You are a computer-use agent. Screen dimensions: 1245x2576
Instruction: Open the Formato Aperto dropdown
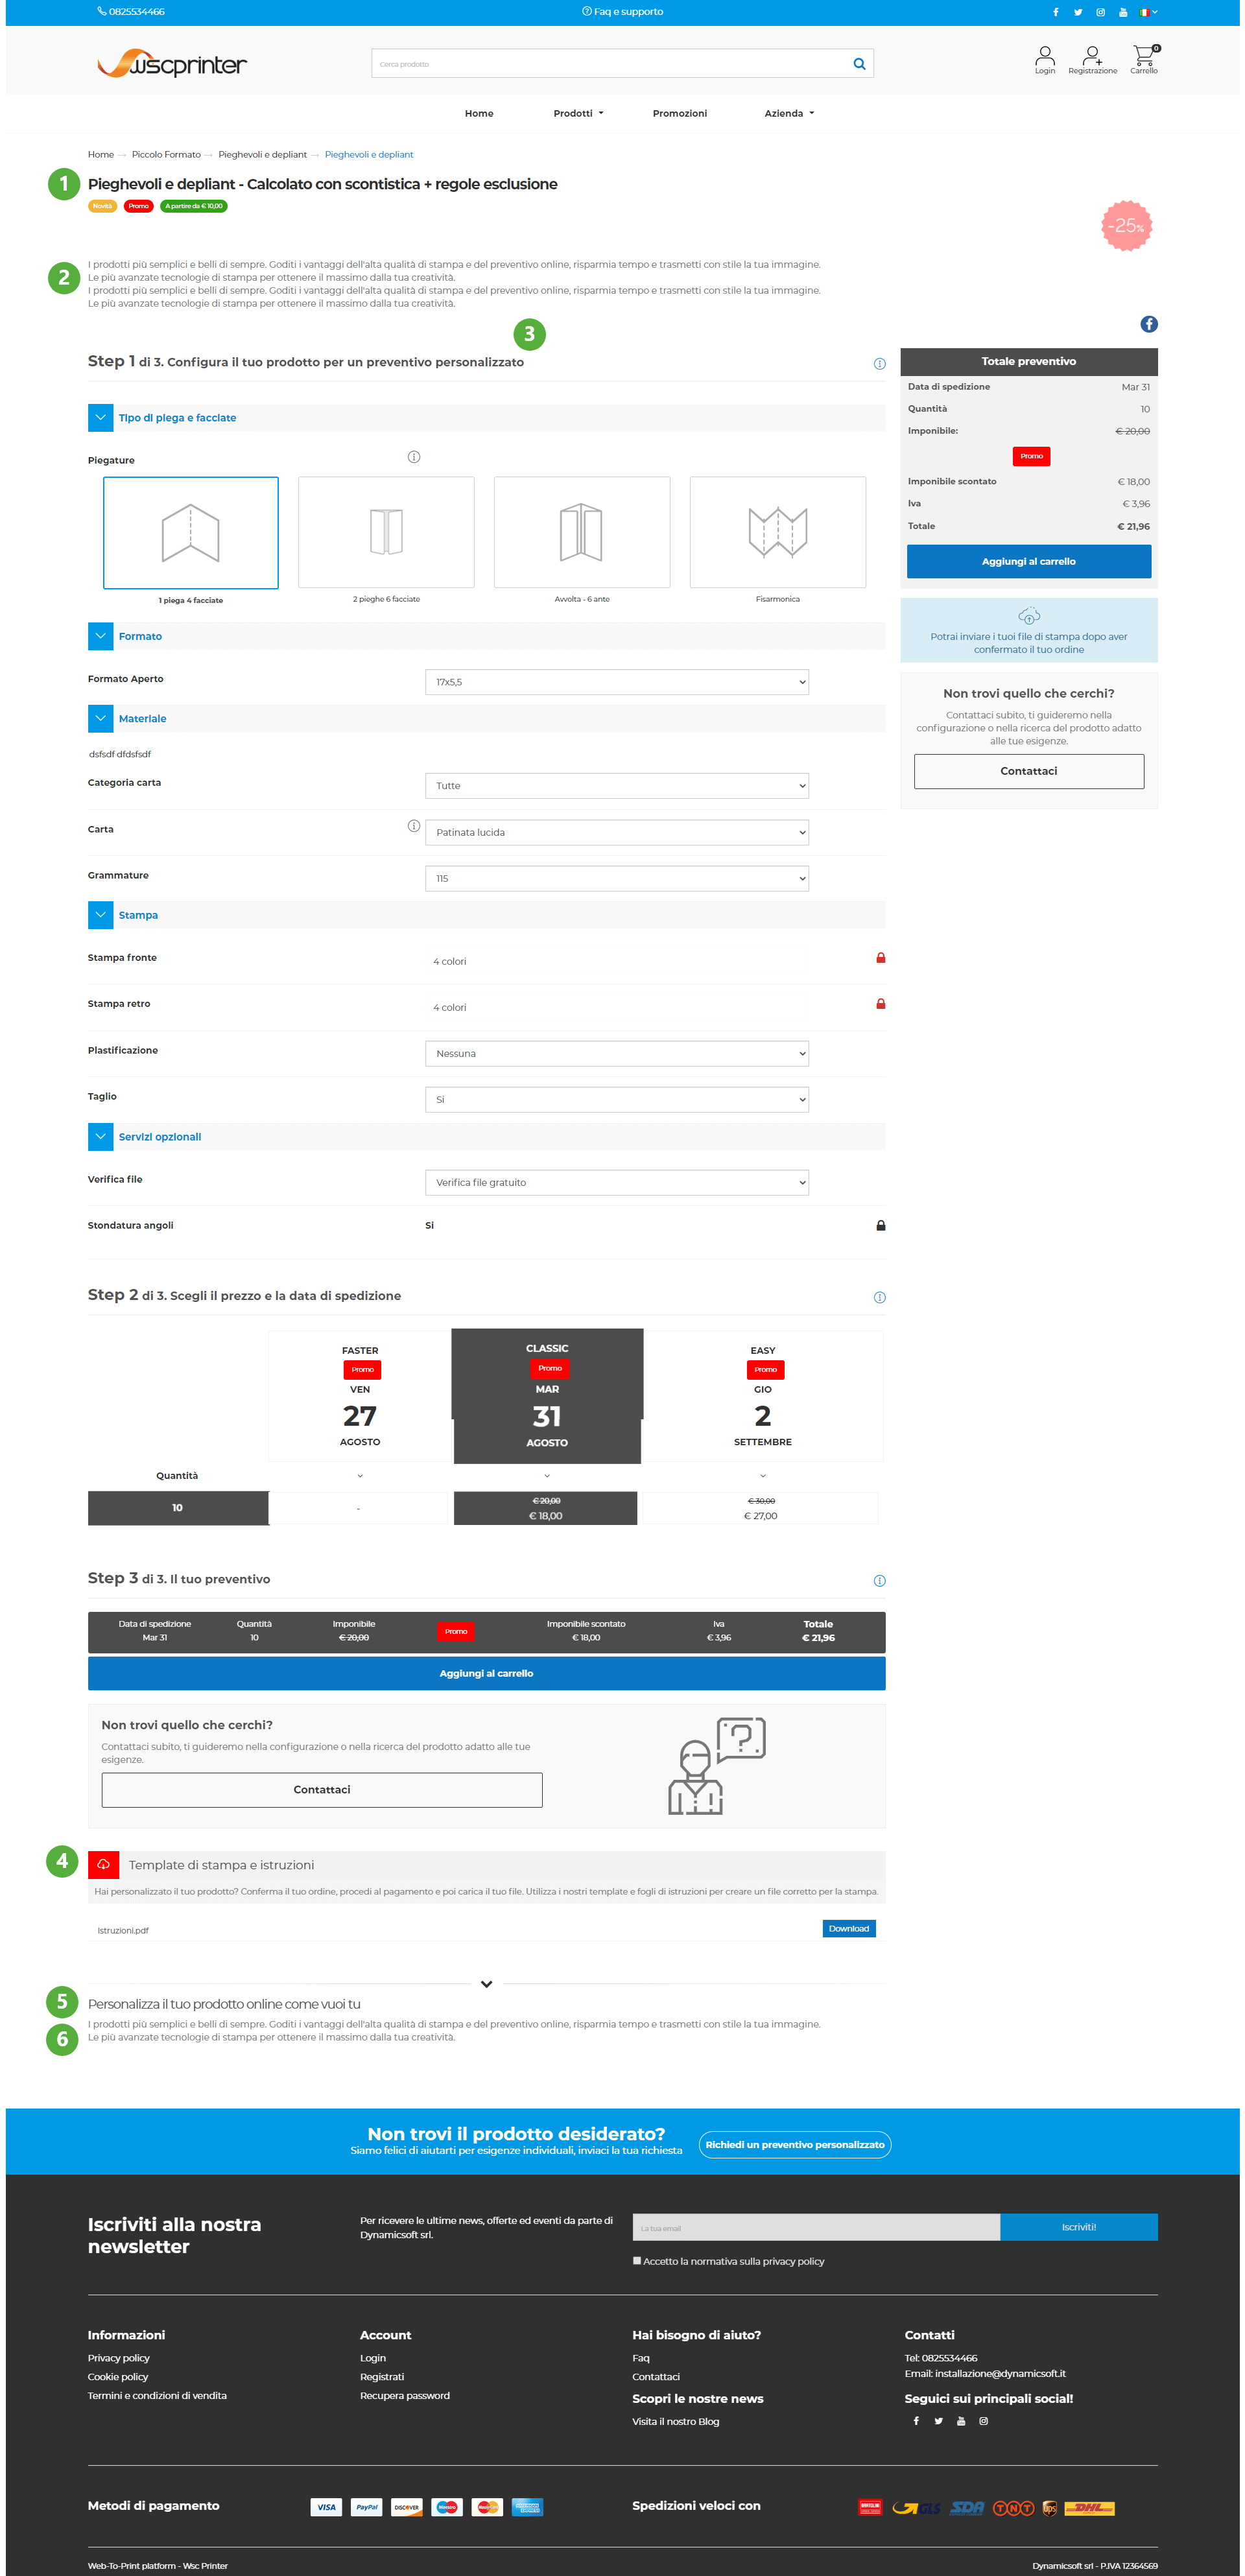click(x=616, y=682)
